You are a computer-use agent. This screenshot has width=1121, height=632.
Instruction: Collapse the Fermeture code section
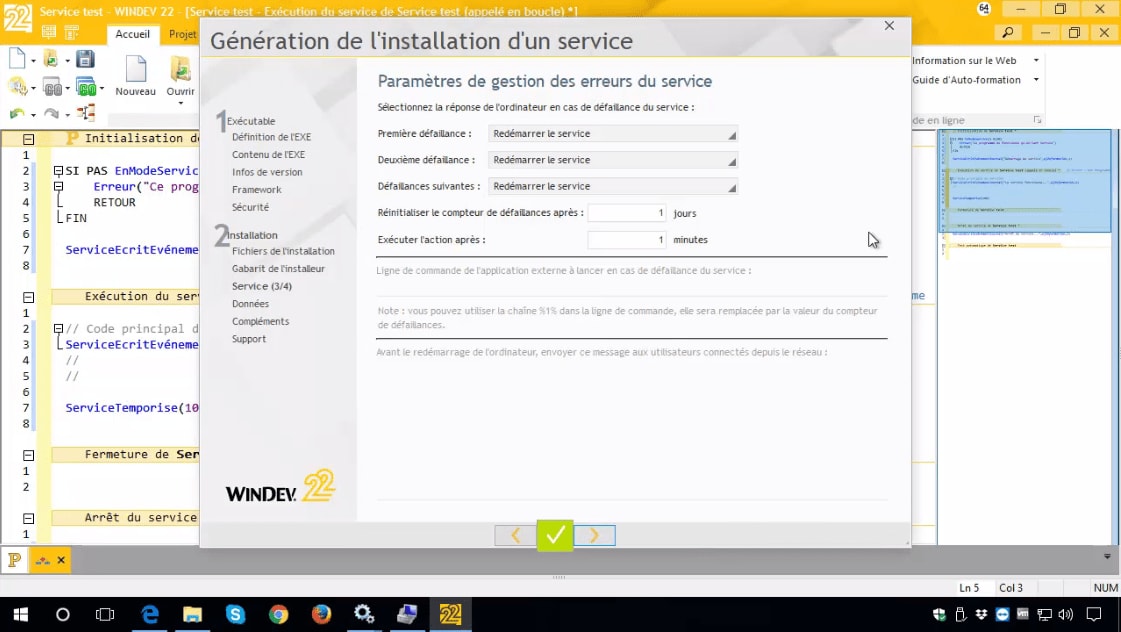point(29,455)
